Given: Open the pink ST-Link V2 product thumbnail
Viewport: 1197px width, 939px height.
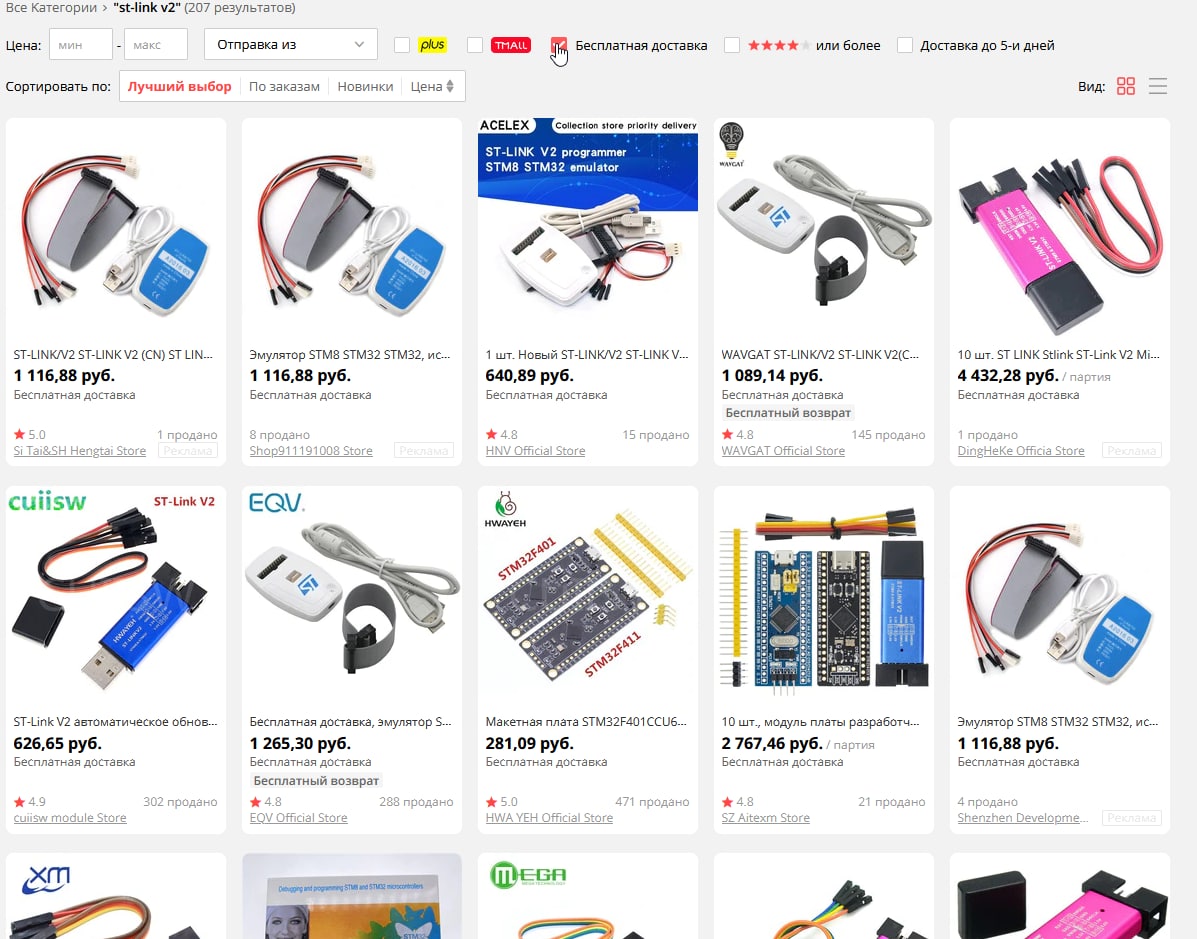Looking at the screenshot, I should pyautogui.click(x=1060, y=227).
